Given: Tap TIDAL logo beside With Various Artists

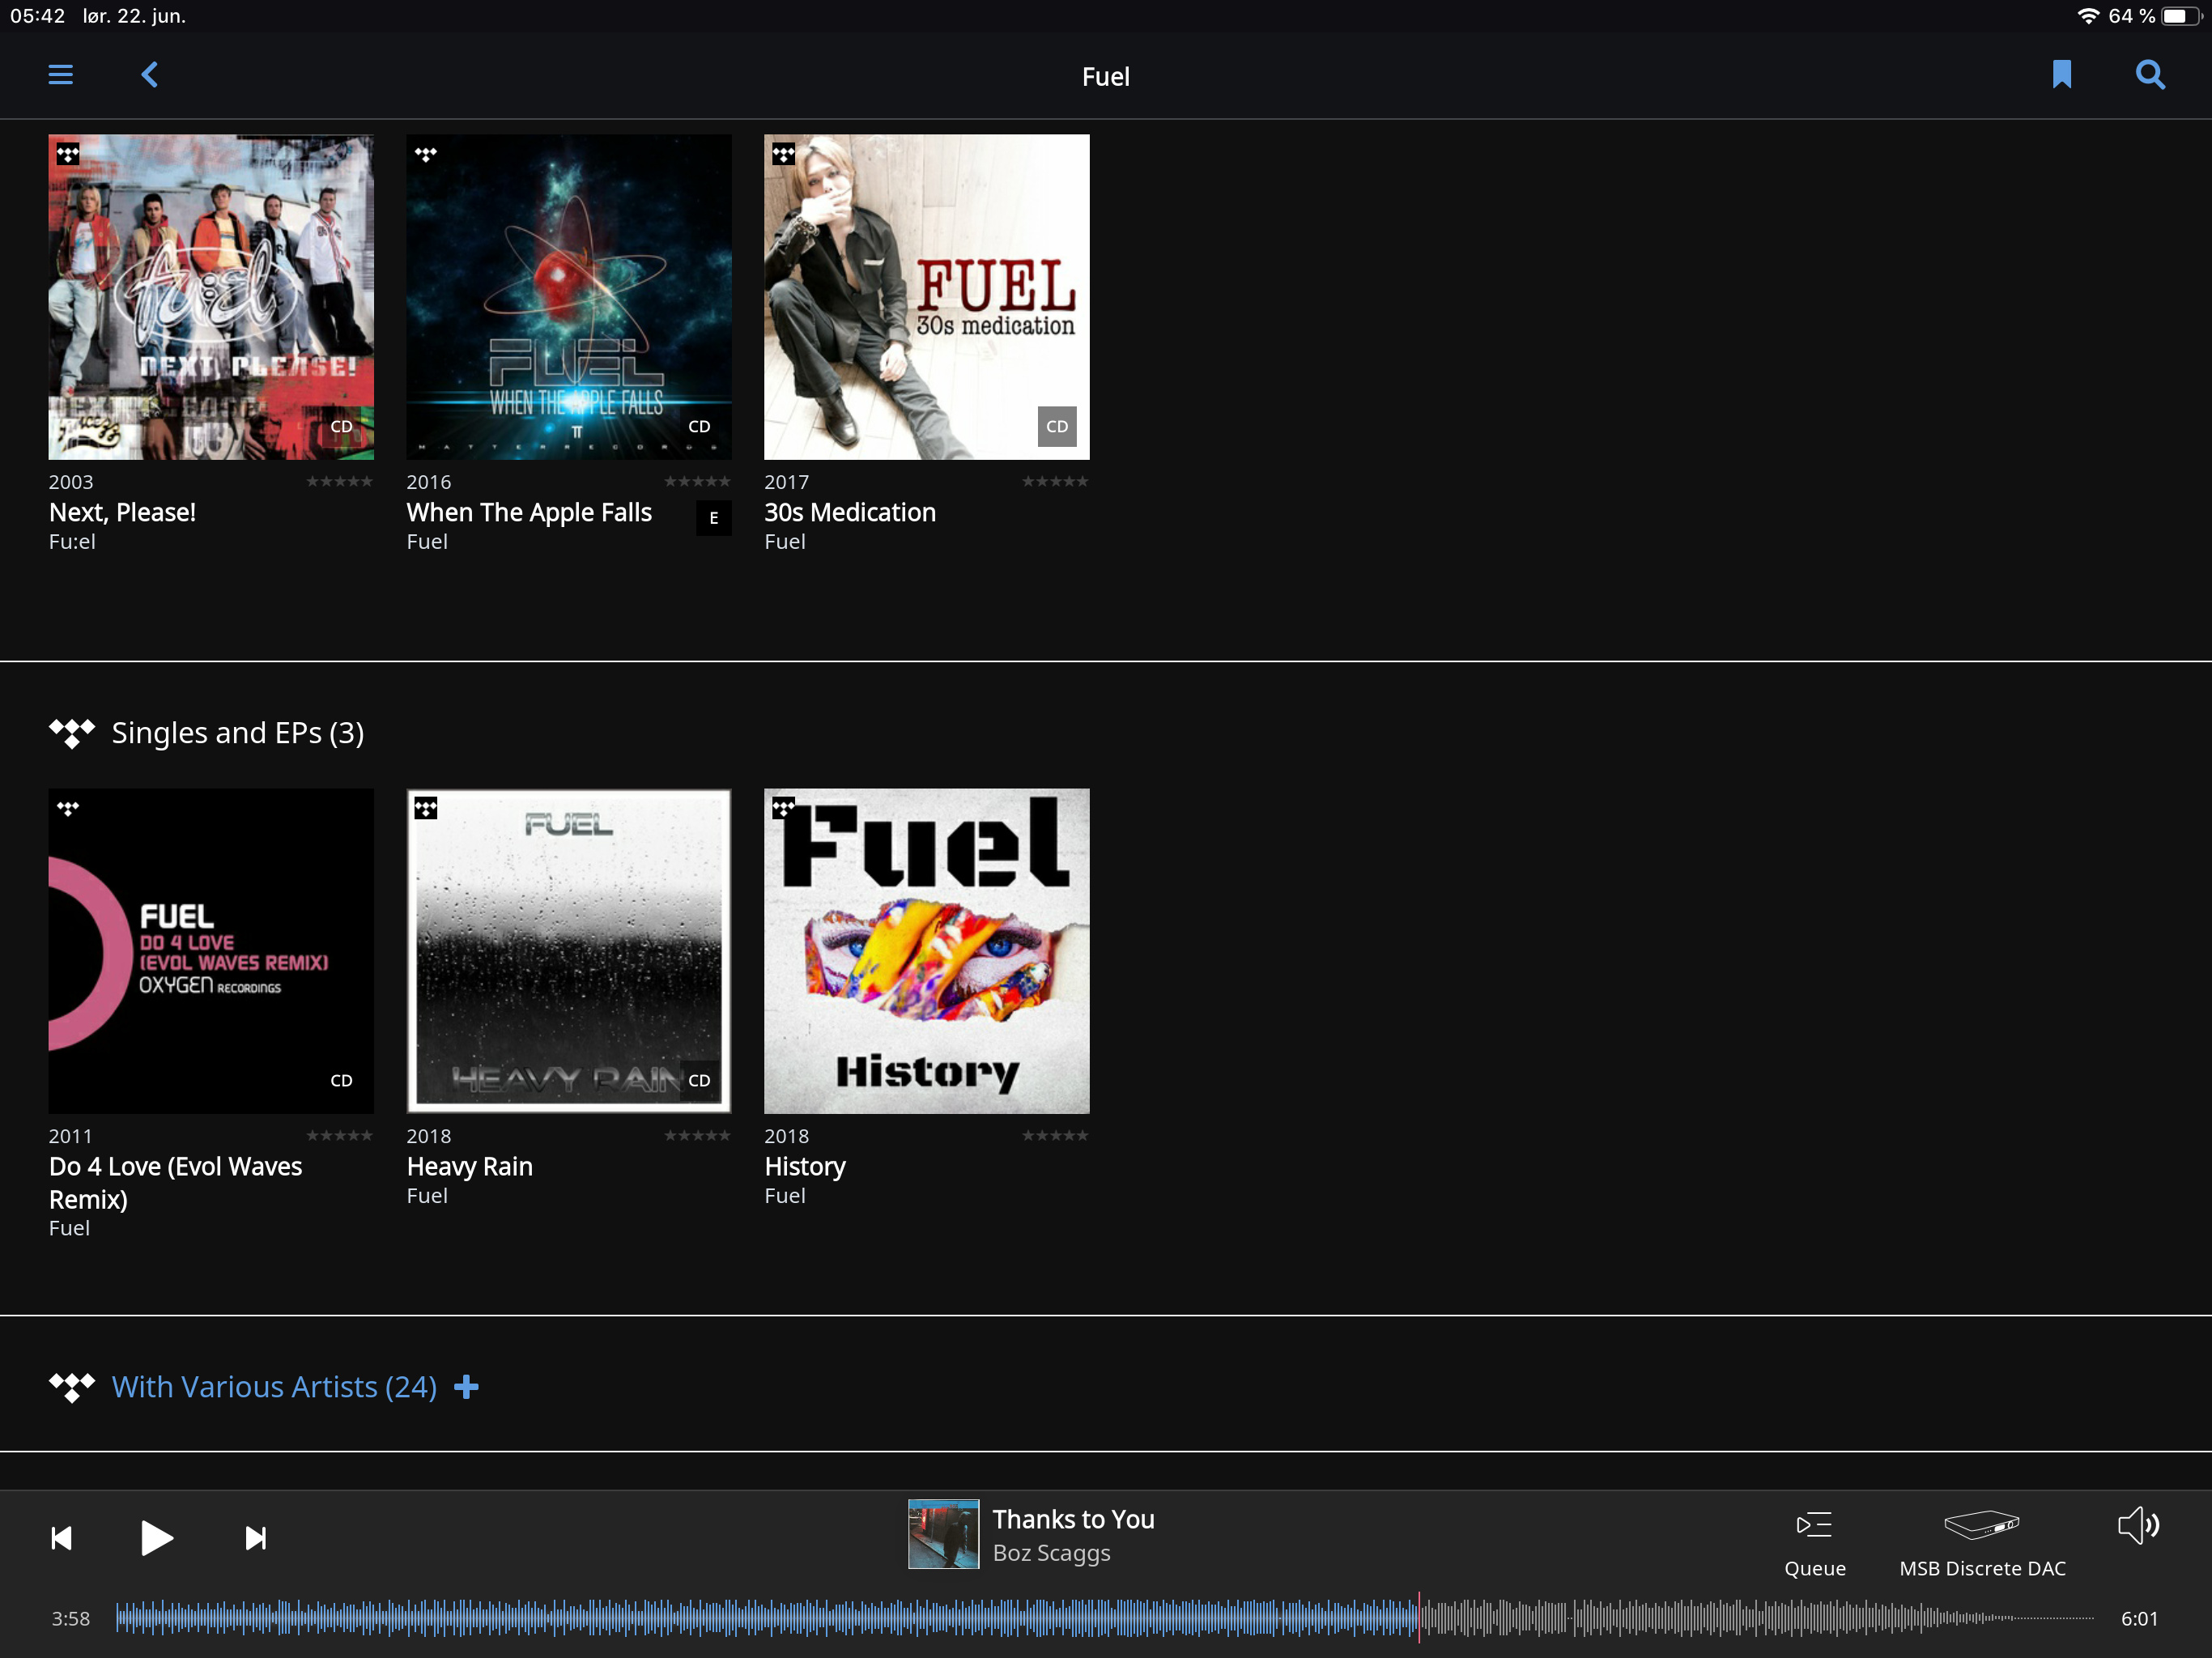Looking at the screenshot, I should pos(71,1387).
